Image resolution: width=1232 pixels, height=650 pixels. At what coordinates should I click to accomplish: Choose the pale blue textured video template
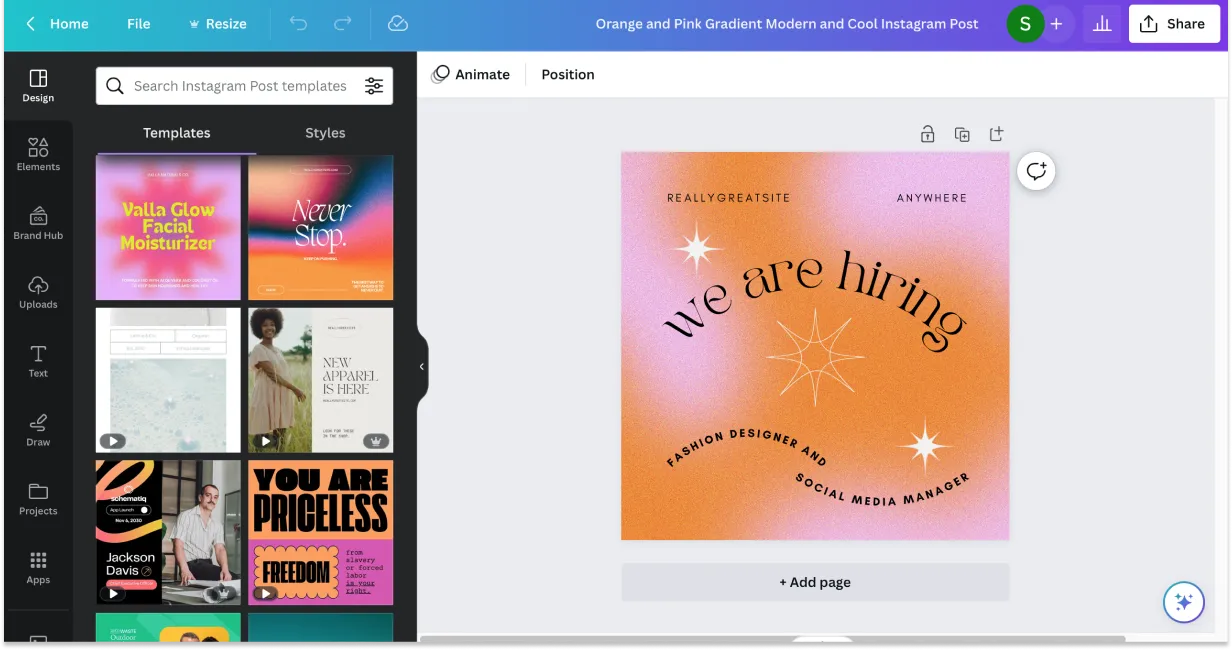tap(168, 380)
